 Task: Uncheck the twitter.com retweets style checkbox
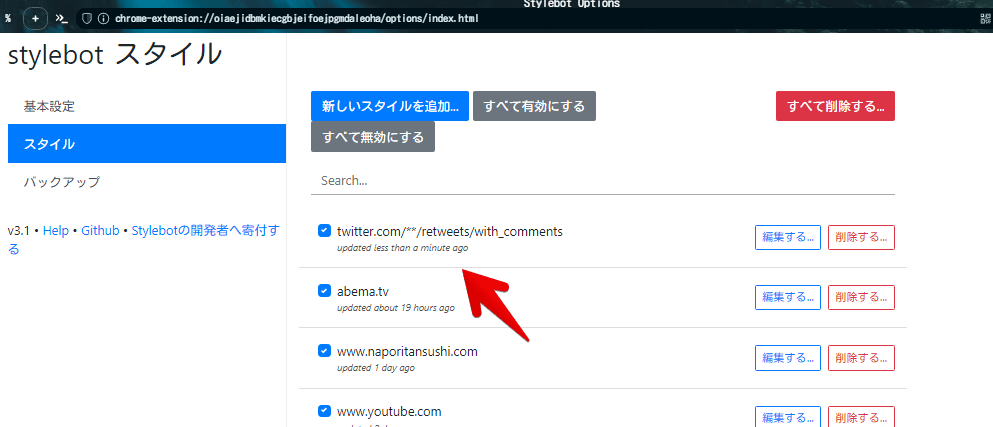click(324, 231)
